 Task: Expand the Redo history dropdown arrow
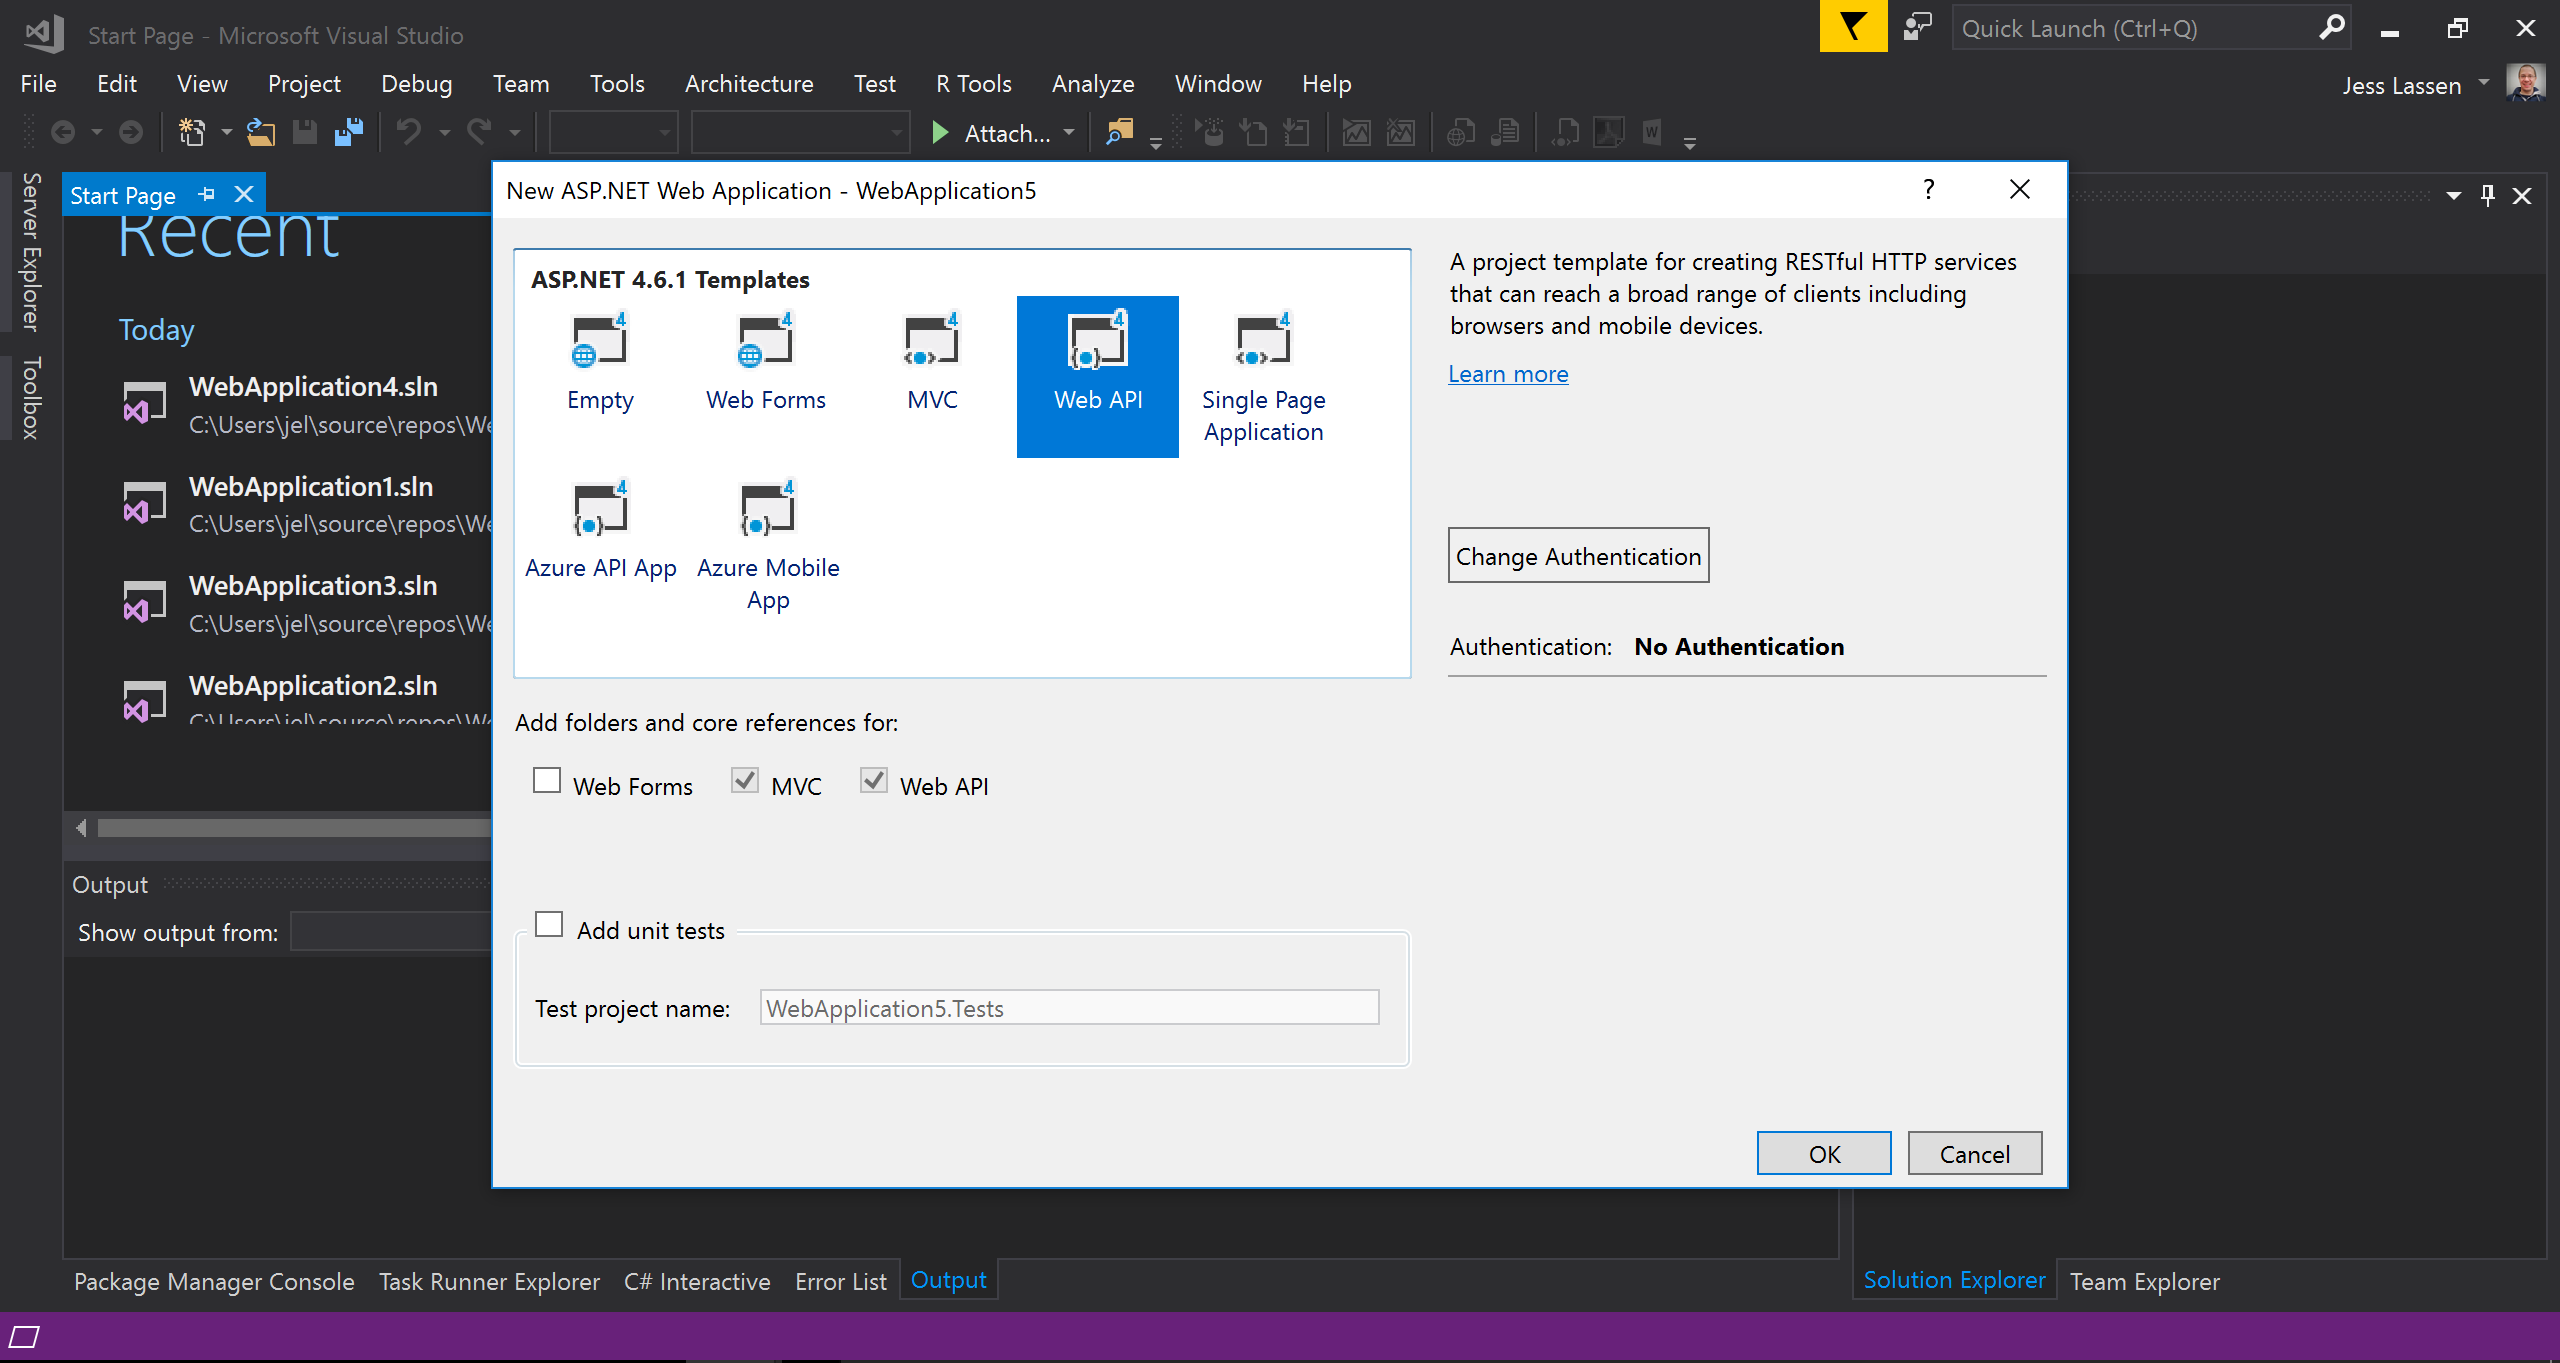515,133
